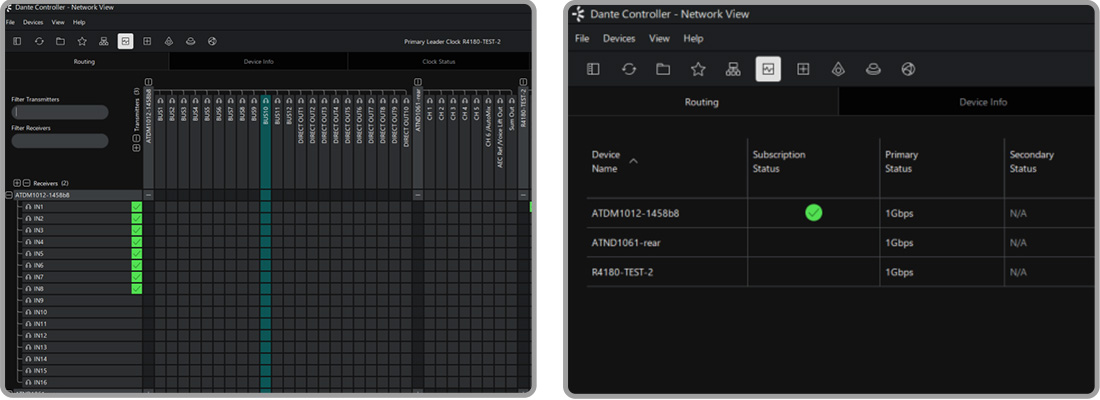Switch to Device Info tab in the routing grid window
Viewport: 1100px width, 400px height.
coord(258,62)
